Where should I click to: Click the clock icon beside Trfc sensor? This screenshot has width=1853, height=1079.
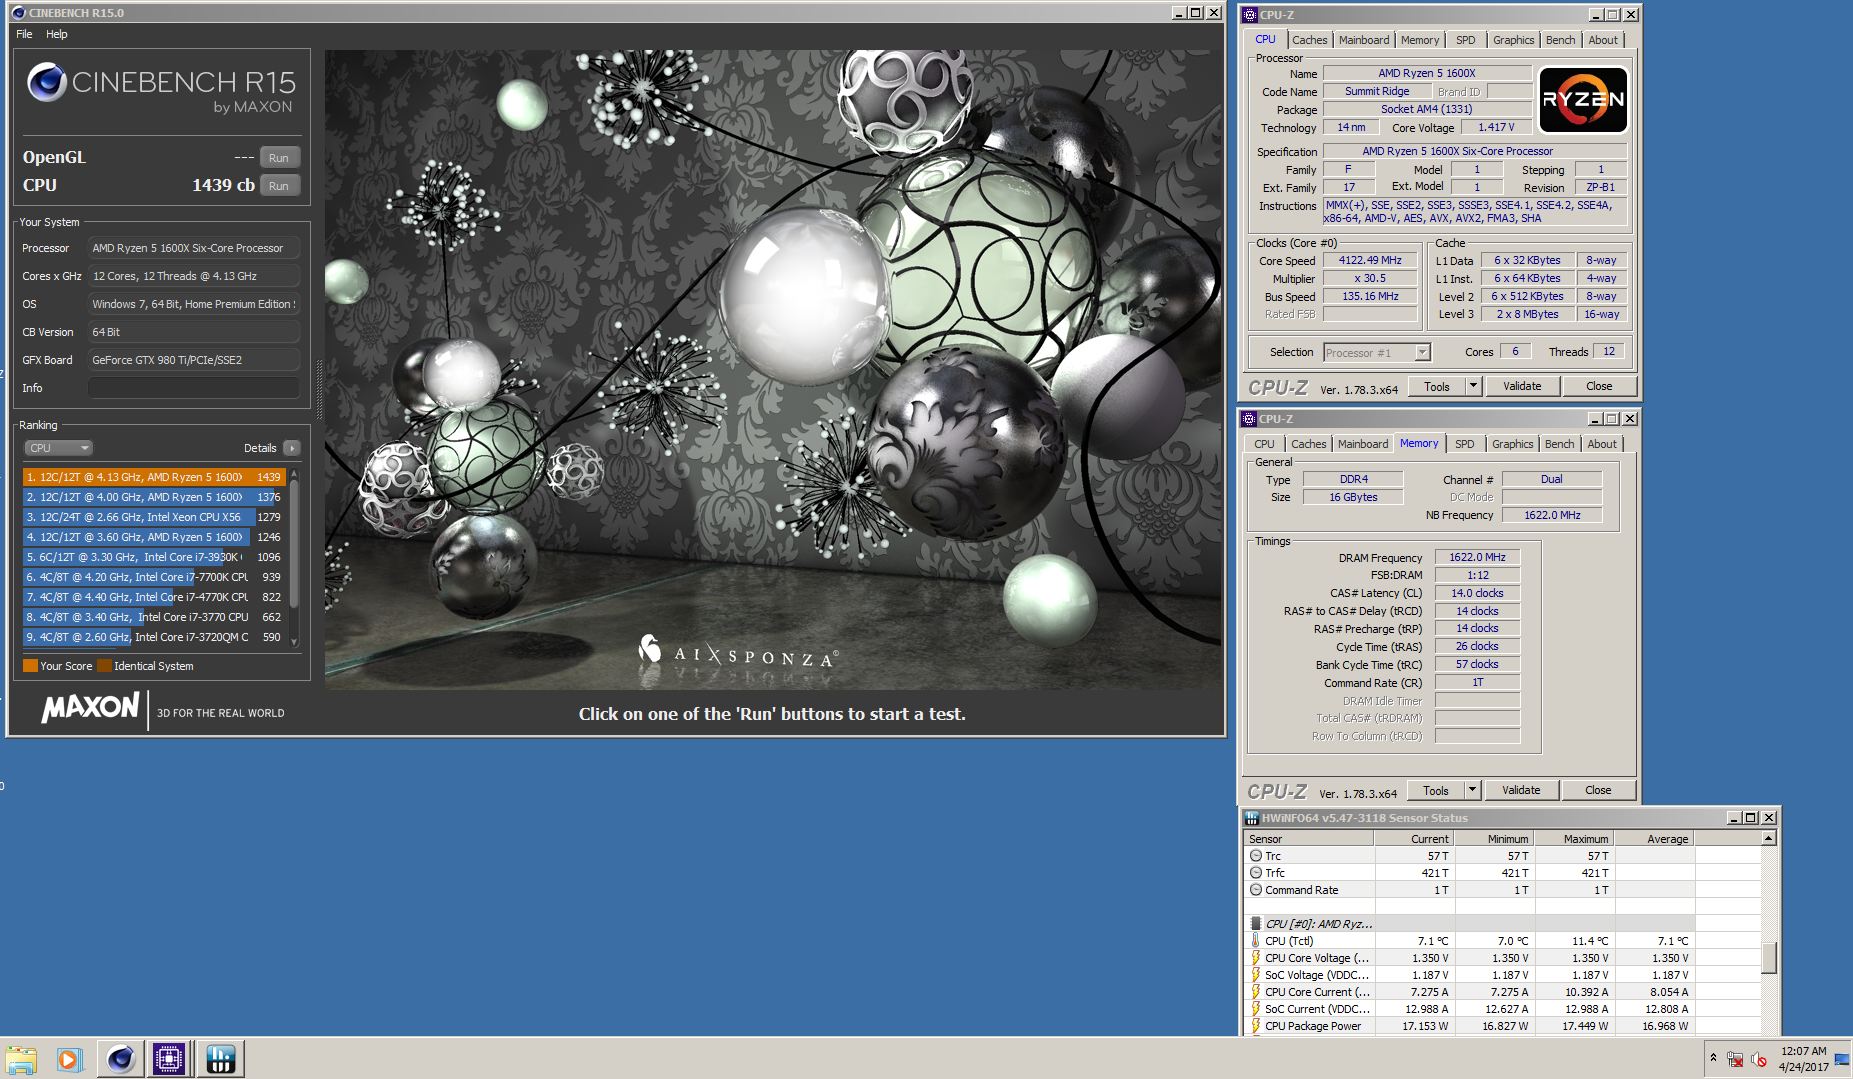pos(1256,873)
